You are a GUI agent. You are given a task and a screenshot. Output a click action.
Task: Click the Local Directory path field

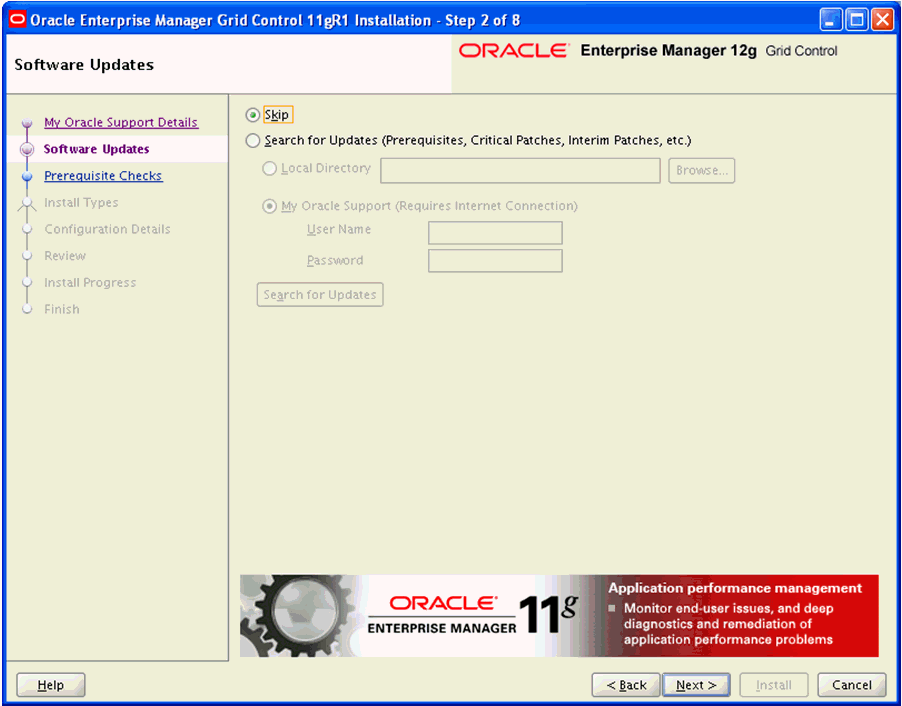[x=520, y=170]
